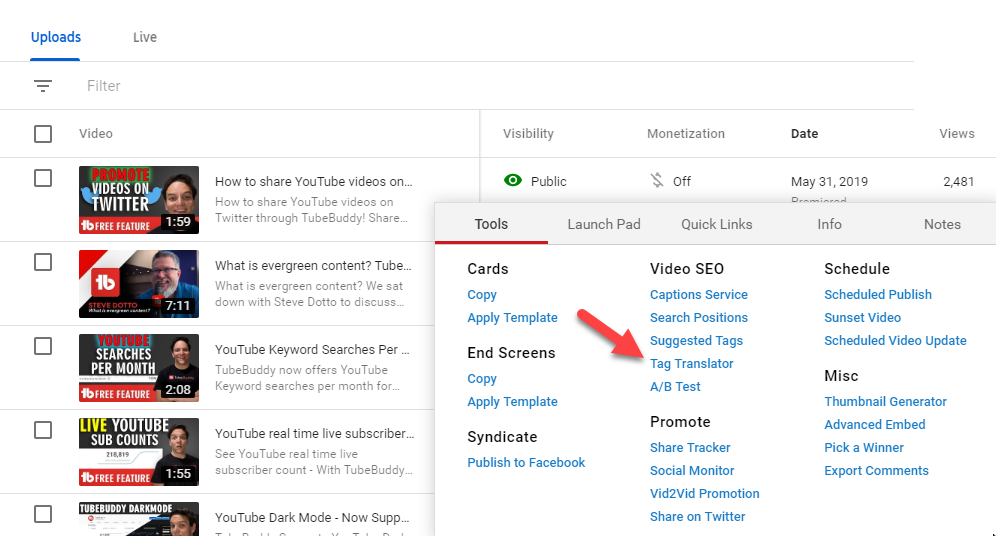This screenshot has width=996, height=536.
Task: Open the Promote Videos on Twitter thumbnail
Action: pyautogui.click(x=138, y=200)
